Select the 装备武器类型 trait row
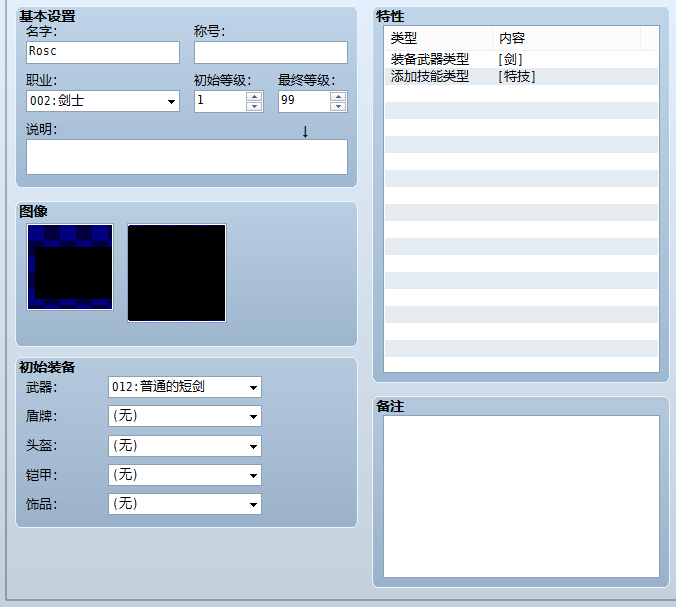This screenshot has height=607, width=676. tap(521, 59)
